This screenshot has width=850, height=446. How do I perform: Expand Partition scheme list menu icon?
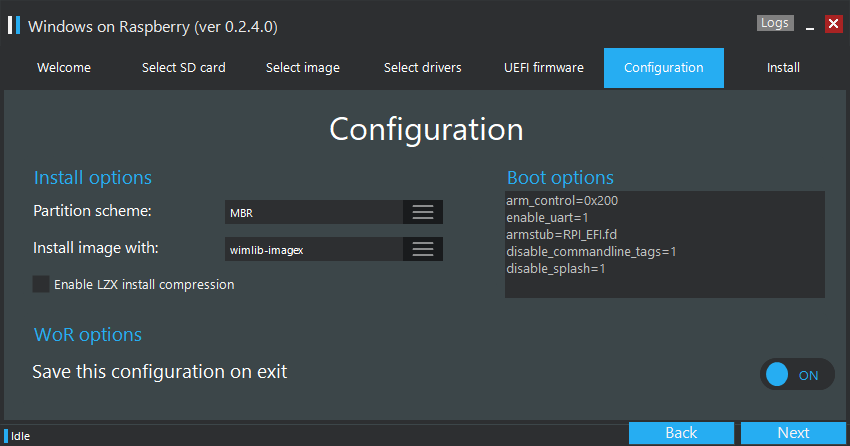pos(423,212)
